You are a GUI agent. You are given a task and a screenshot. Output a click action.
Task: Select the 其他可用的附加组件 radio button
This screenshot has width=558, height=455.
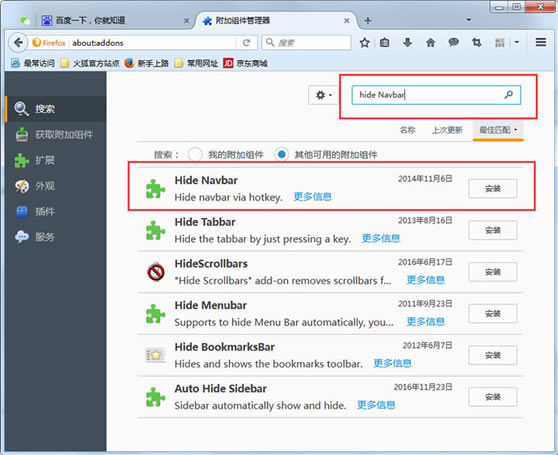(x=281, y=154)
